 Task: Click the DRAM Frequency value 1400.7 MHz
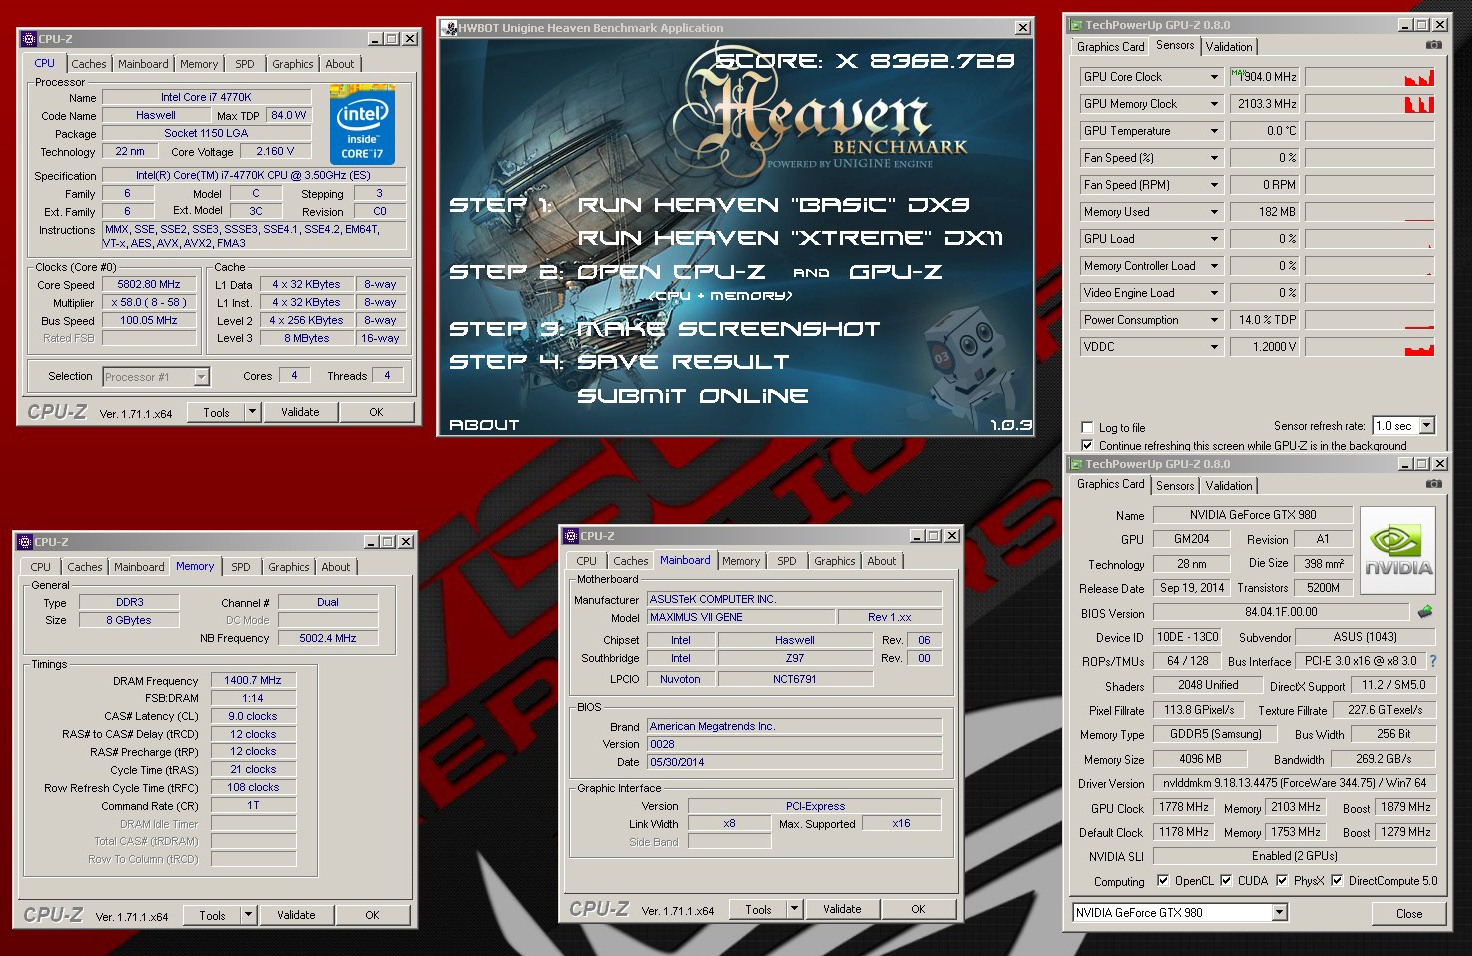point(253,680)
